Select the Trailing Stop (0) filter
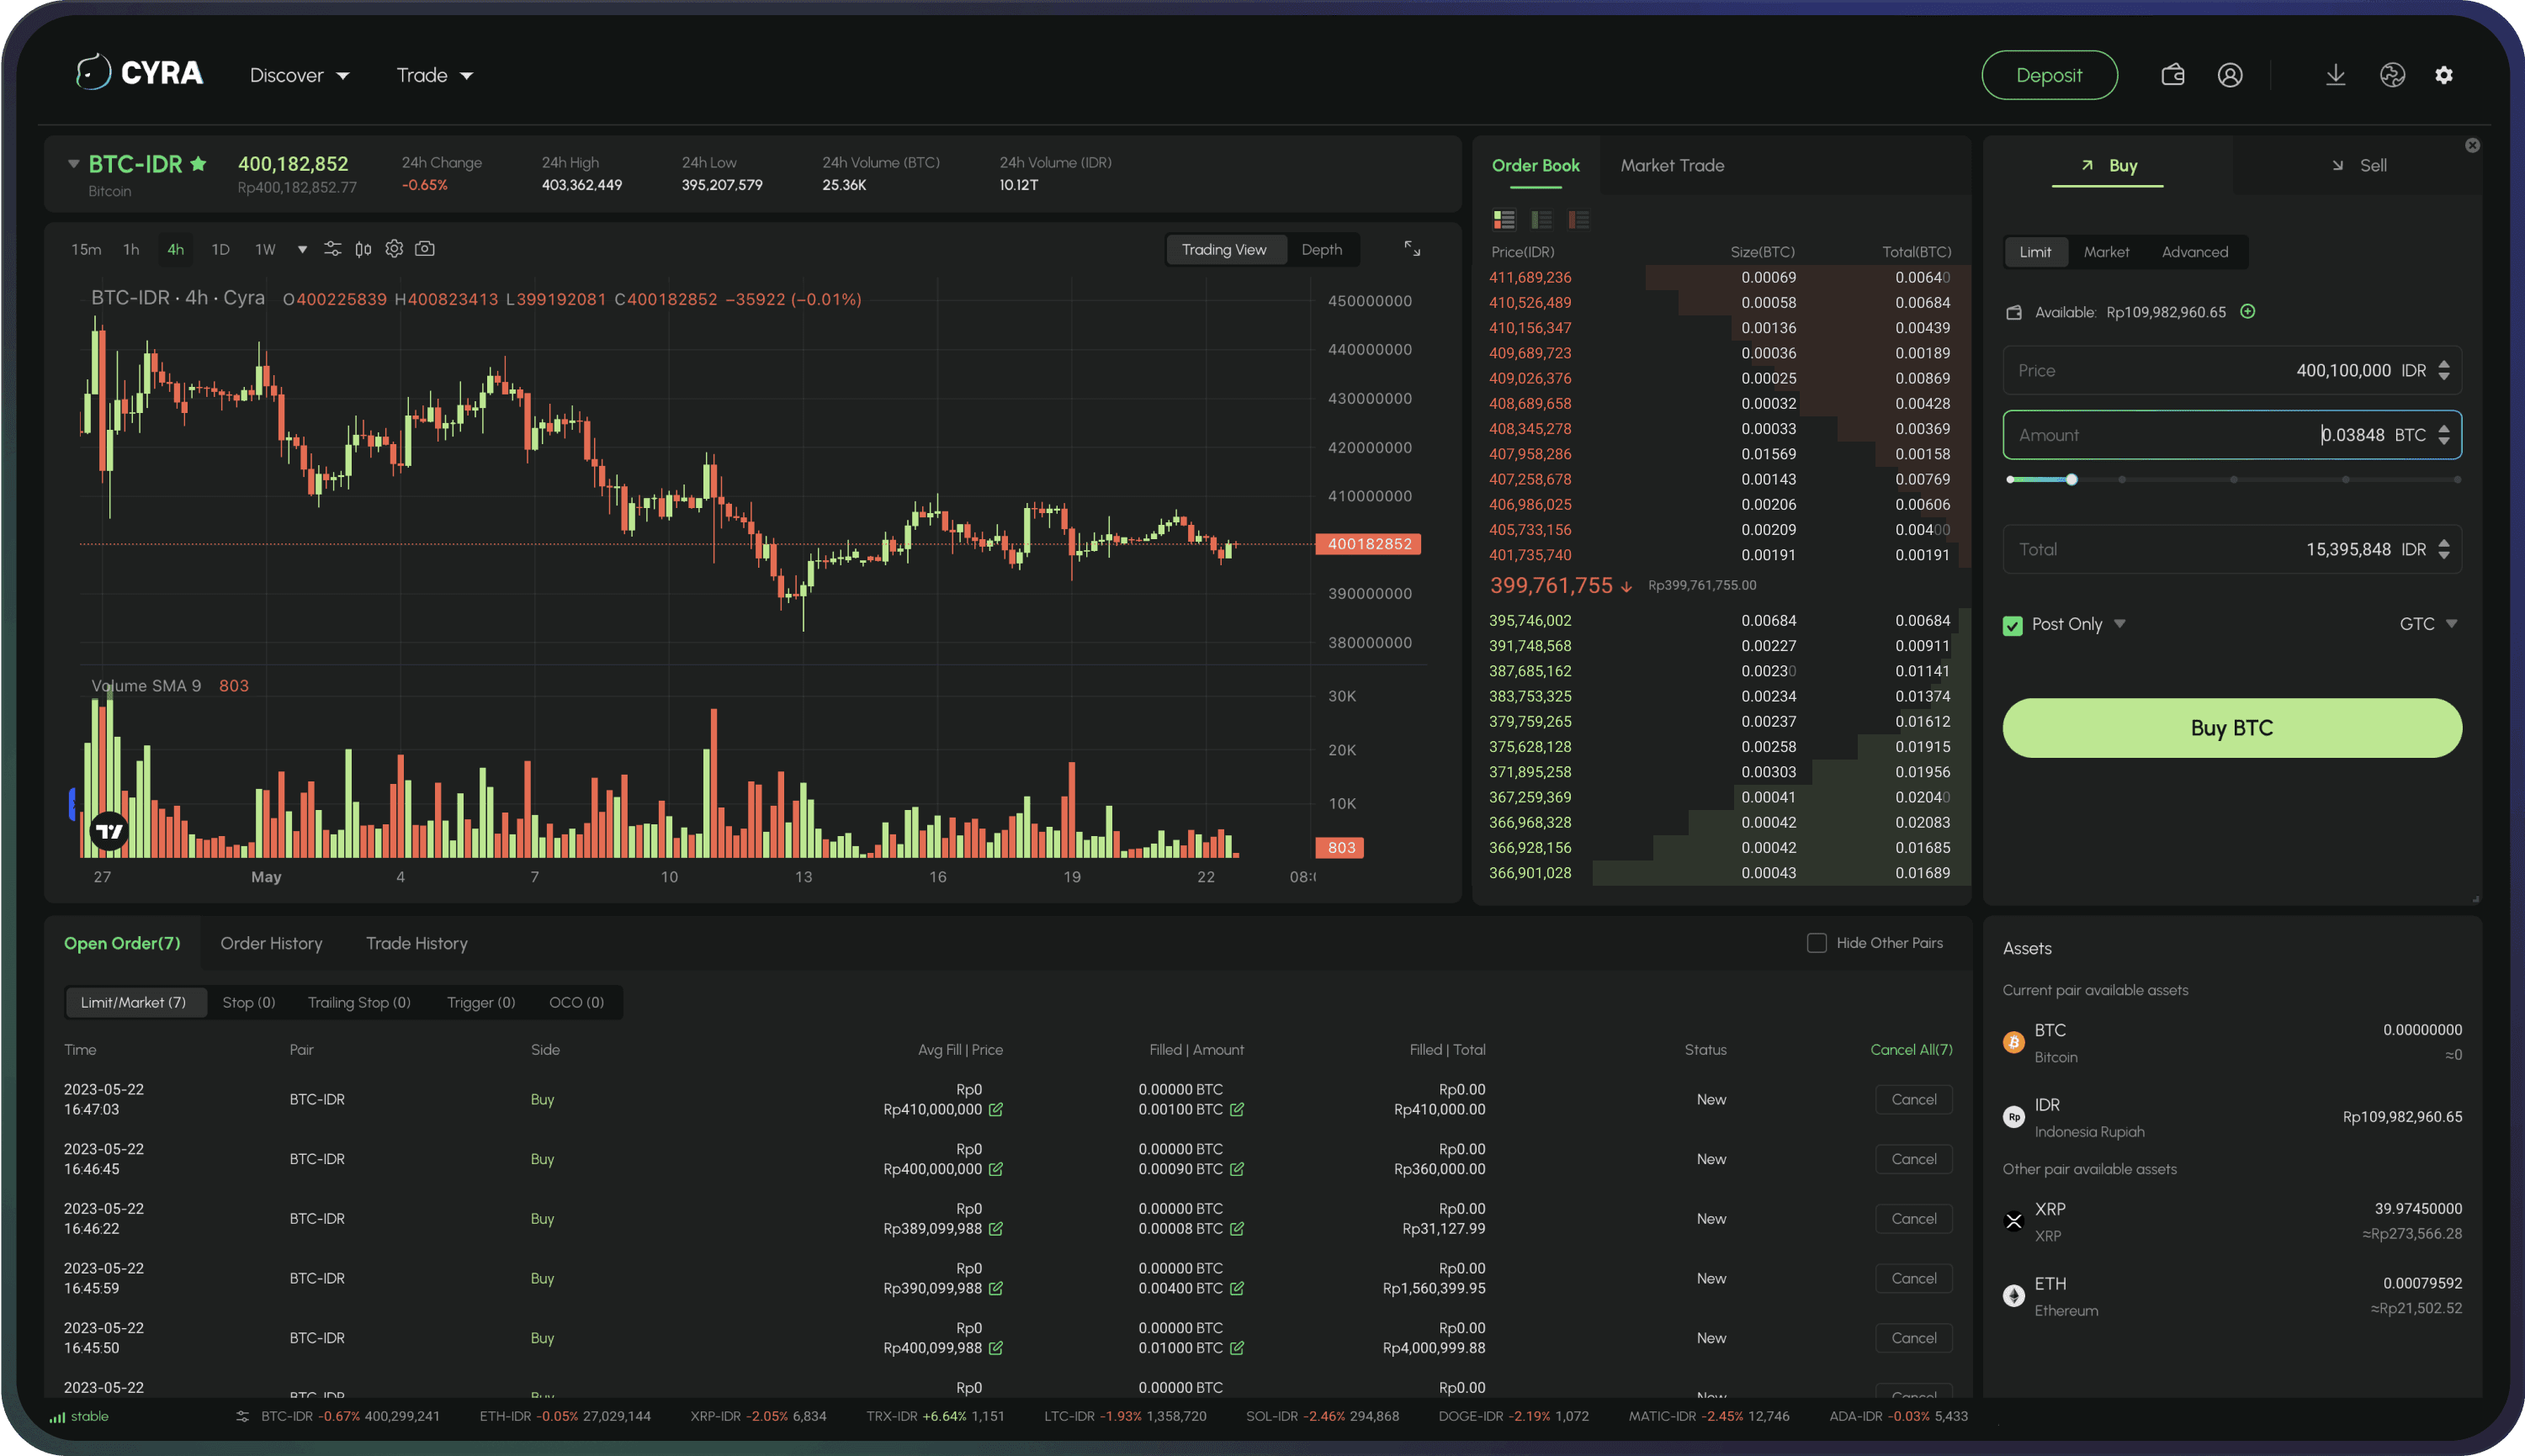This screenshot has width=2525, height=1456. [359, 1002]
